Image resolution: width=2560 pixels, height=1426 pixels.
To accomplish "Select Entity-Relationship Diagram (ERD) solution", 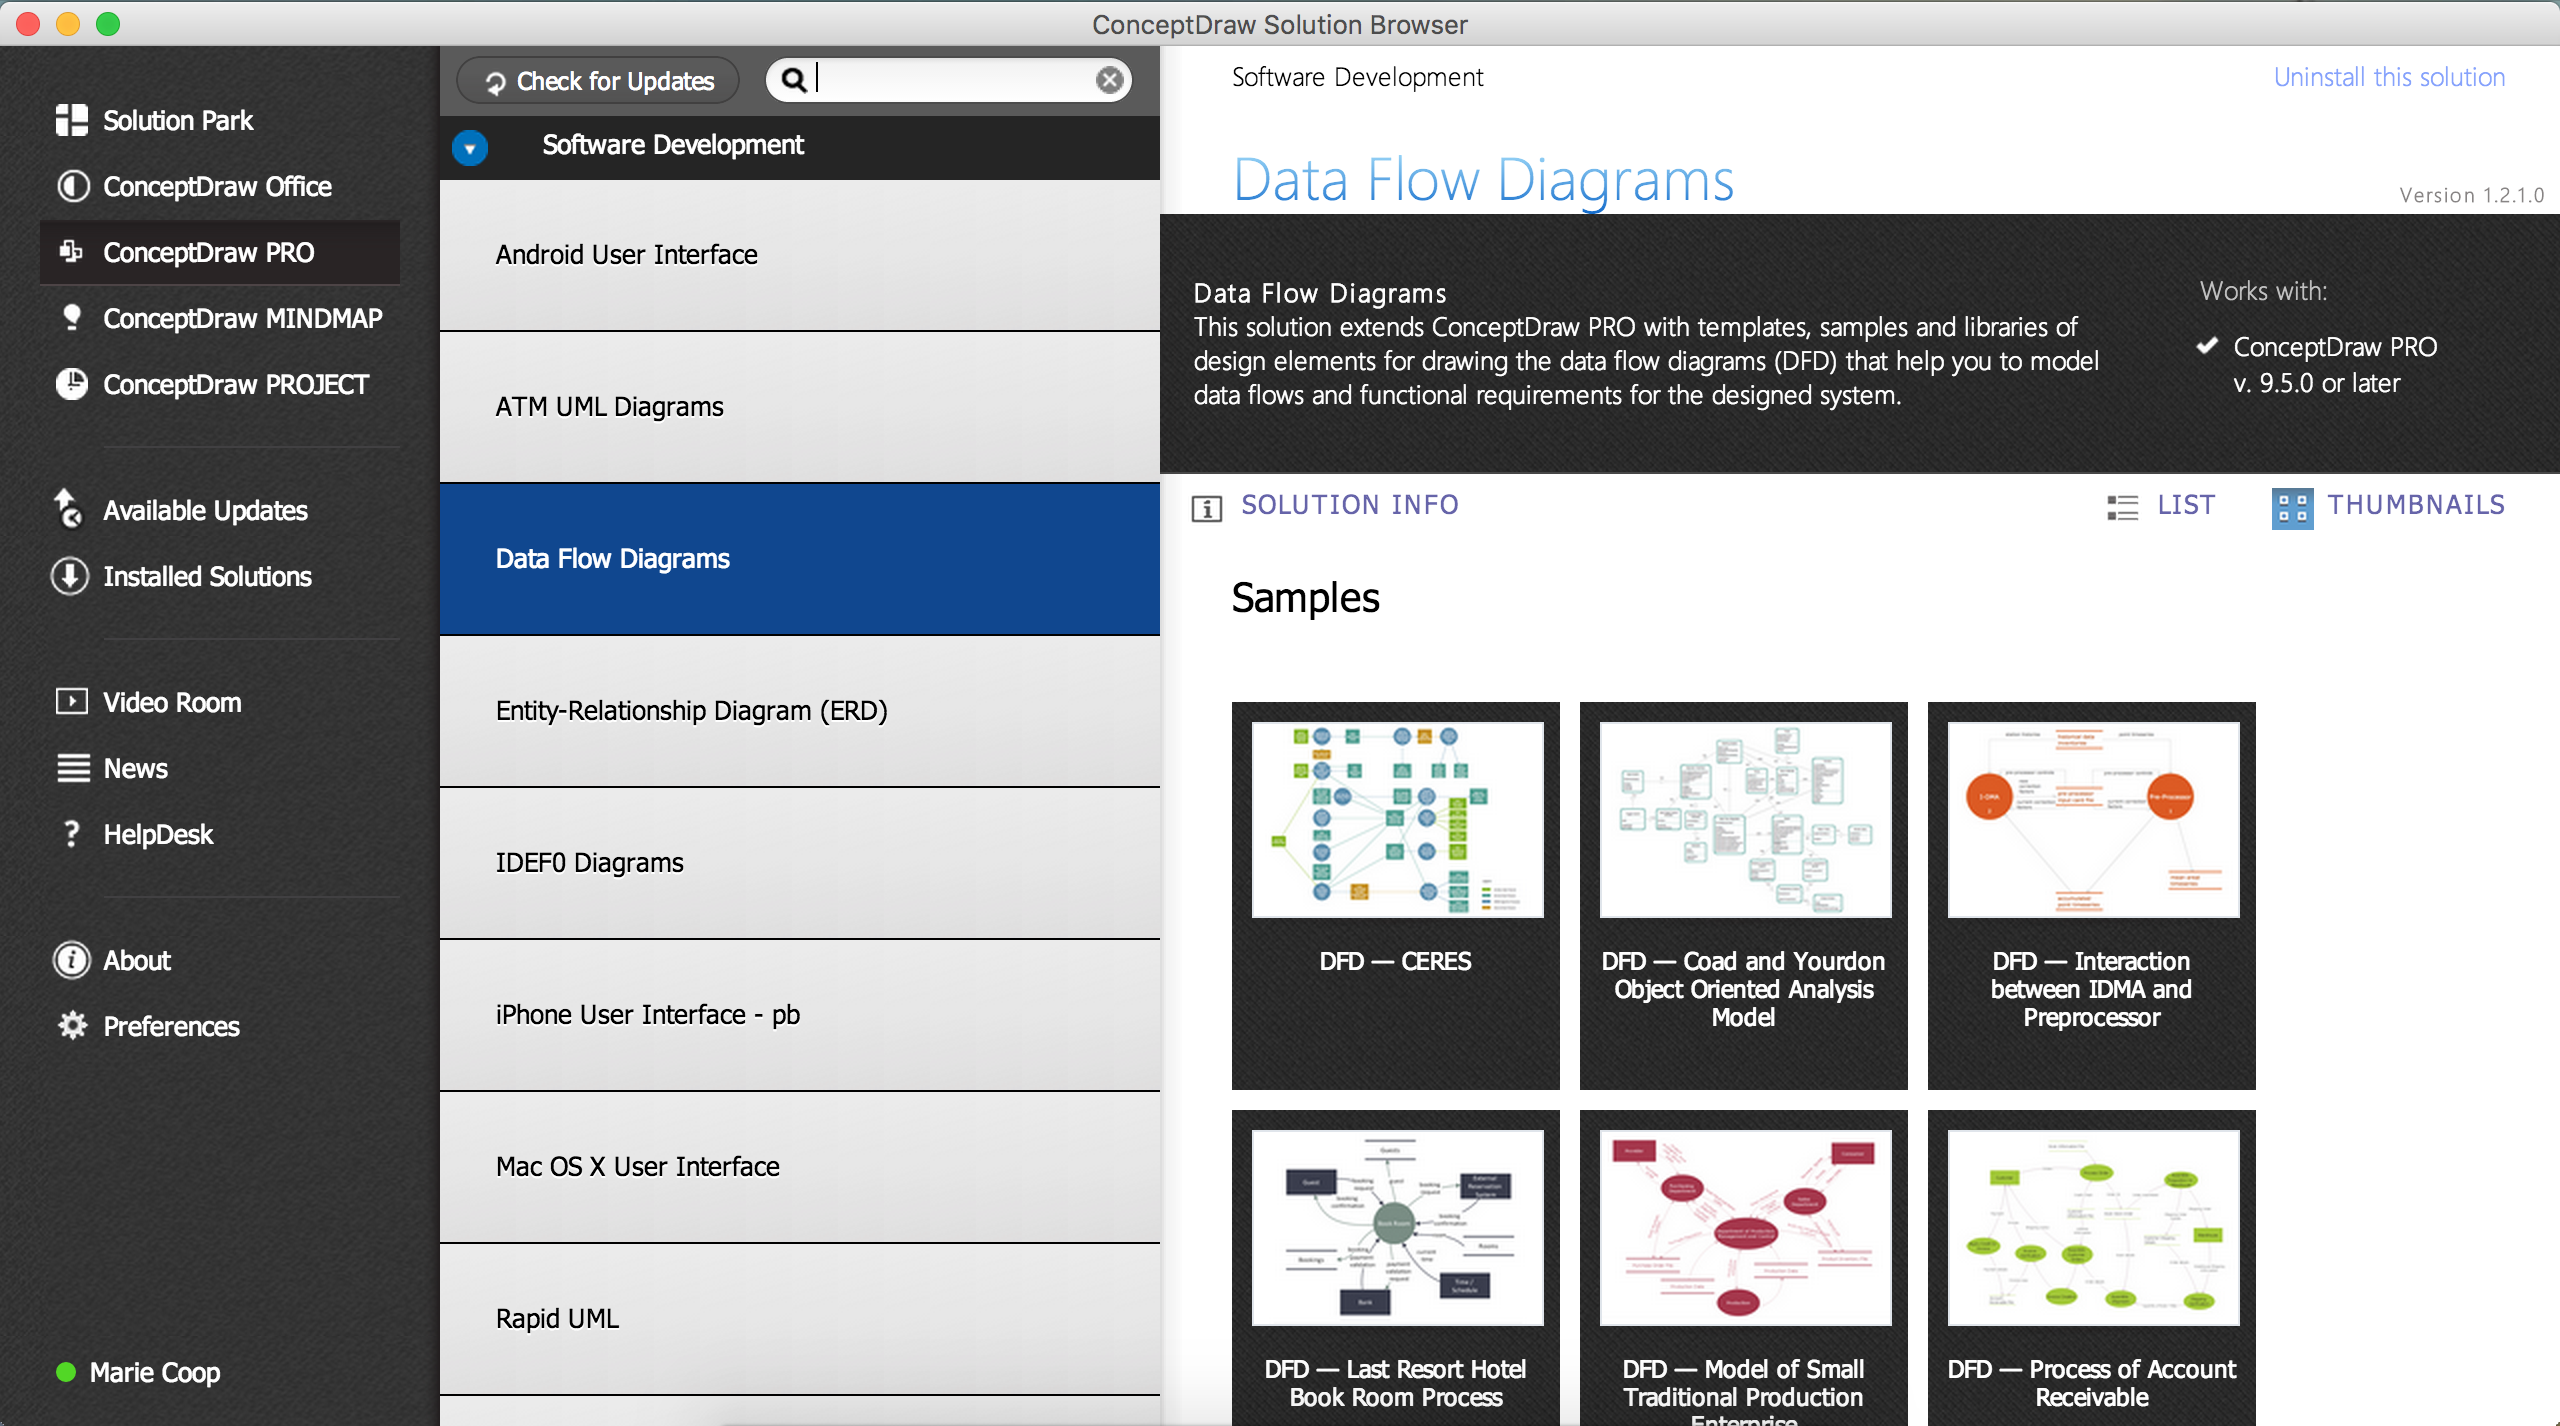I will coord(800,711).
